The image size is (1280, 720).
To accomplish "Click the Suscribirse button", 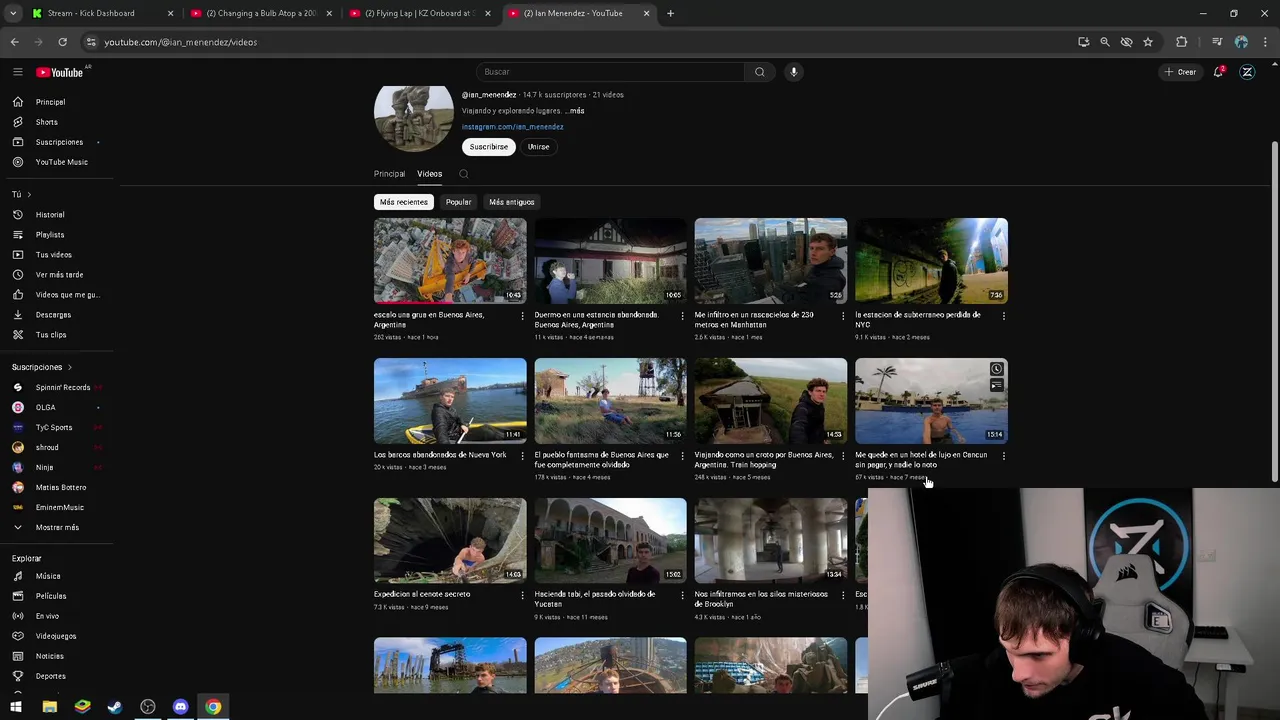I will (x=489, y=147).
